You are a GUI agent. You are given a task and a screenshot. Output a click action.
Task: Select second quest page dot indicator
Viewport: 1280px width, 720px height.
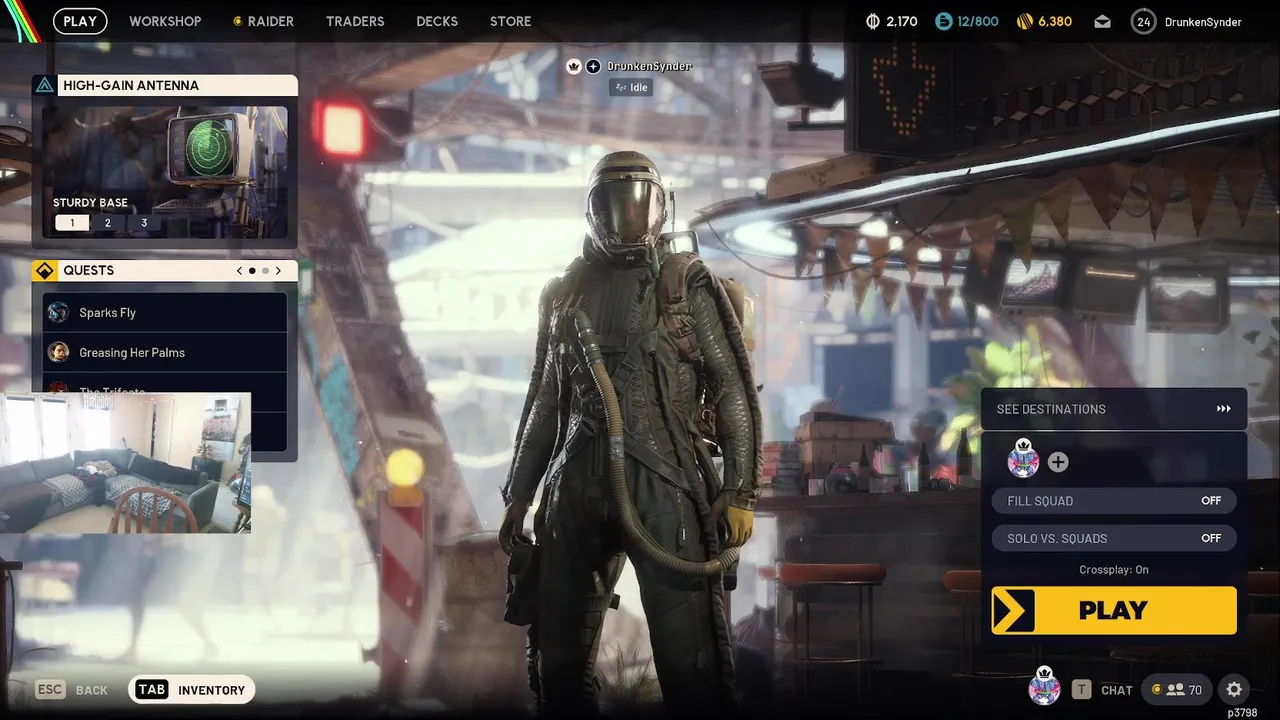point(265,271)
